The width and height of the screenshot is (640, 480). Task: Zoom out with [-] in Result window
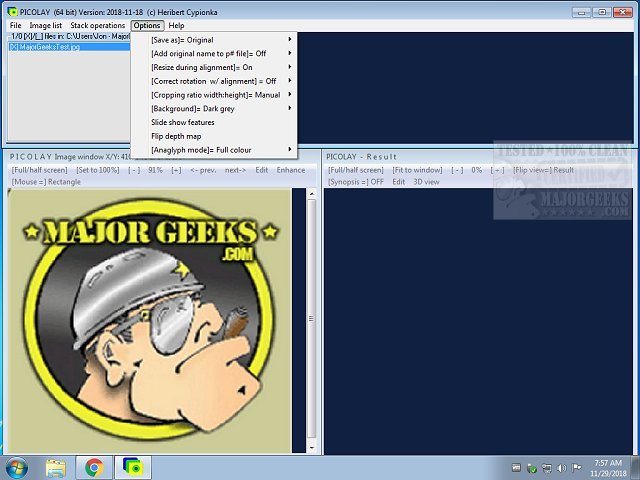[x=457, y=170]
